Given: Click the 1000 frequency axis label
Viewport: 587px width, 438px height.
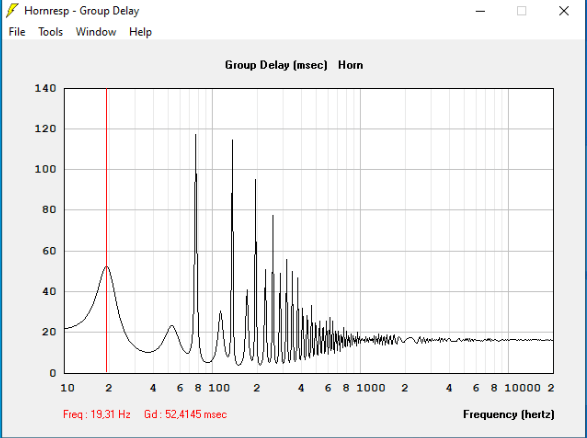Looking at the screenshot, I should pyautogui.click(x=371, y=388).
